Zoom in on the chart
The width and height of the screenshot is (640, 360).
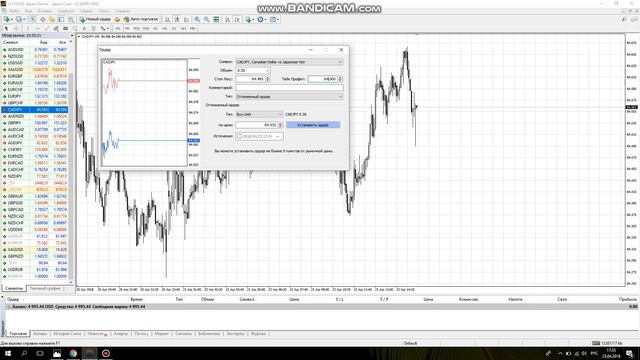pyautogui.click(x=197, y=19)
